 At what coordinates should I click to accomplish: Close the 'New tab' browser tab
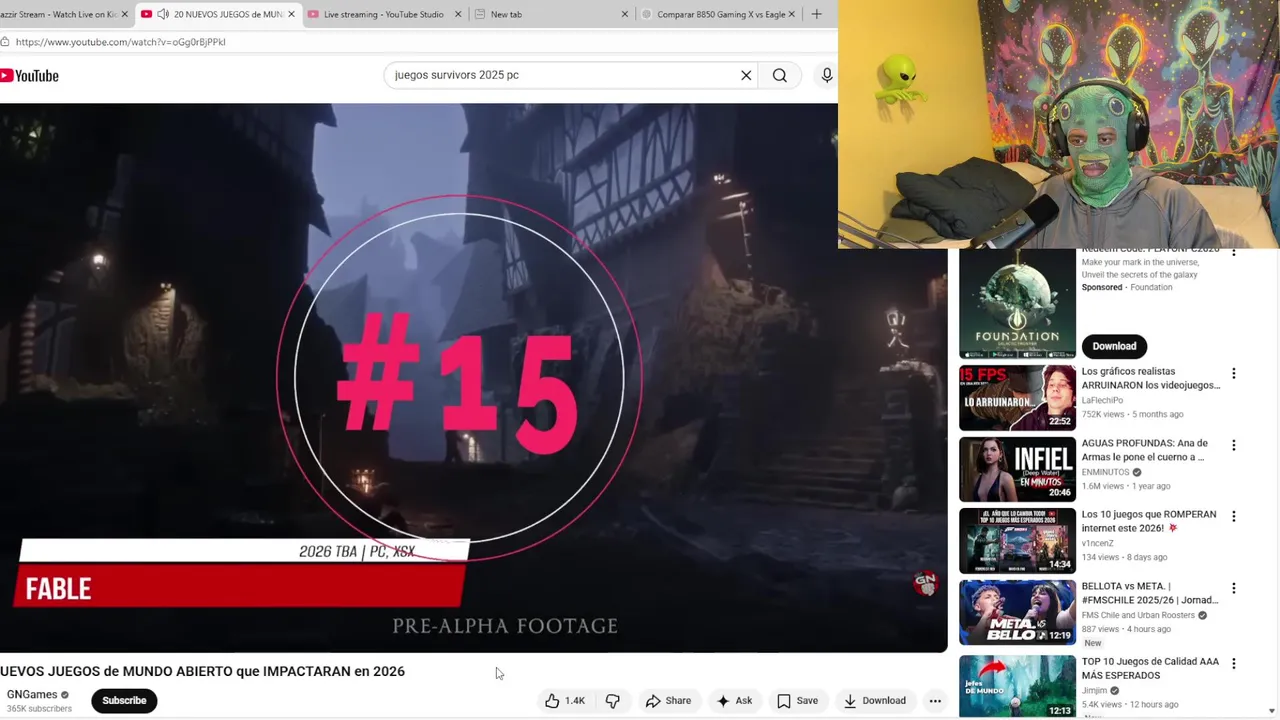625,14
